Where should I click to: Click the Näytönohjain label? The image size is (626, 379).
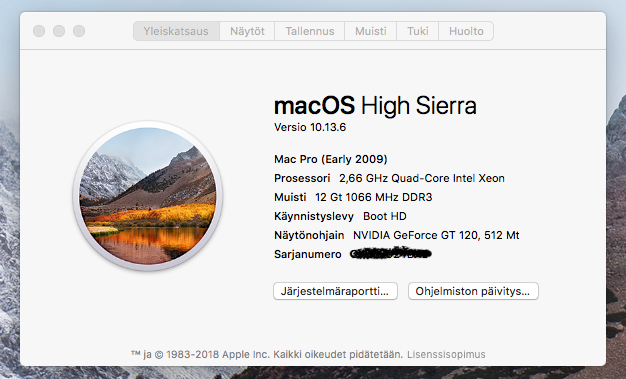coord(309,235)
